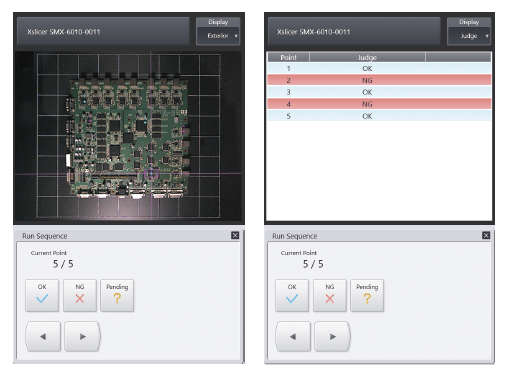Select point 4 NG row
The height and width of the screenshot is (379, 506).
coord(379,104)
